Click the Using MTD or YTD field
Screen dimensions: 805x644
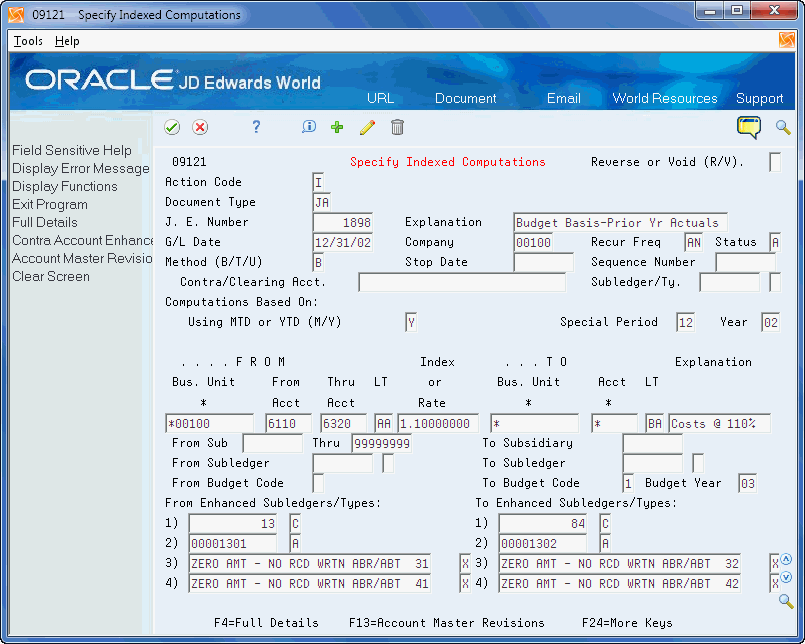point(411,323)
